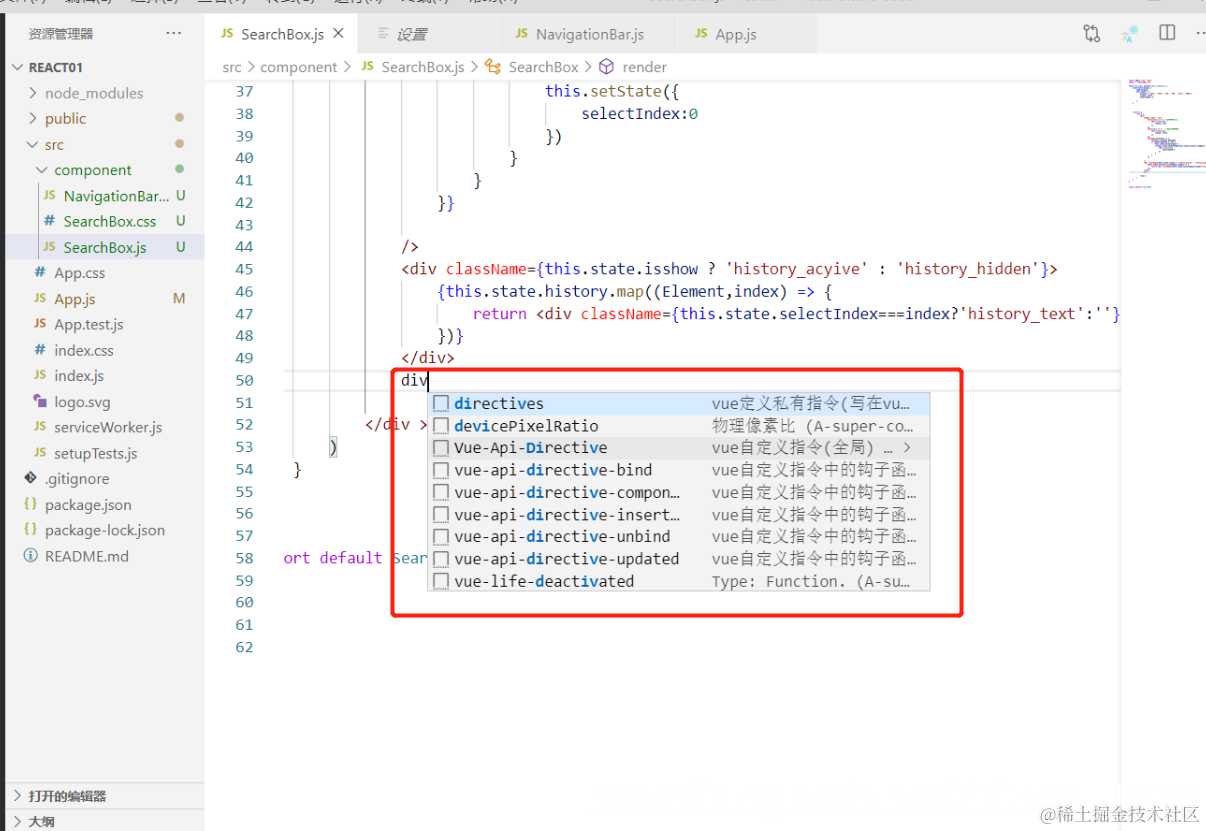Click snippet icon beside devicePixelRatio suggestion
This screenshot has width=1206, height=831.
click(441, 426)
